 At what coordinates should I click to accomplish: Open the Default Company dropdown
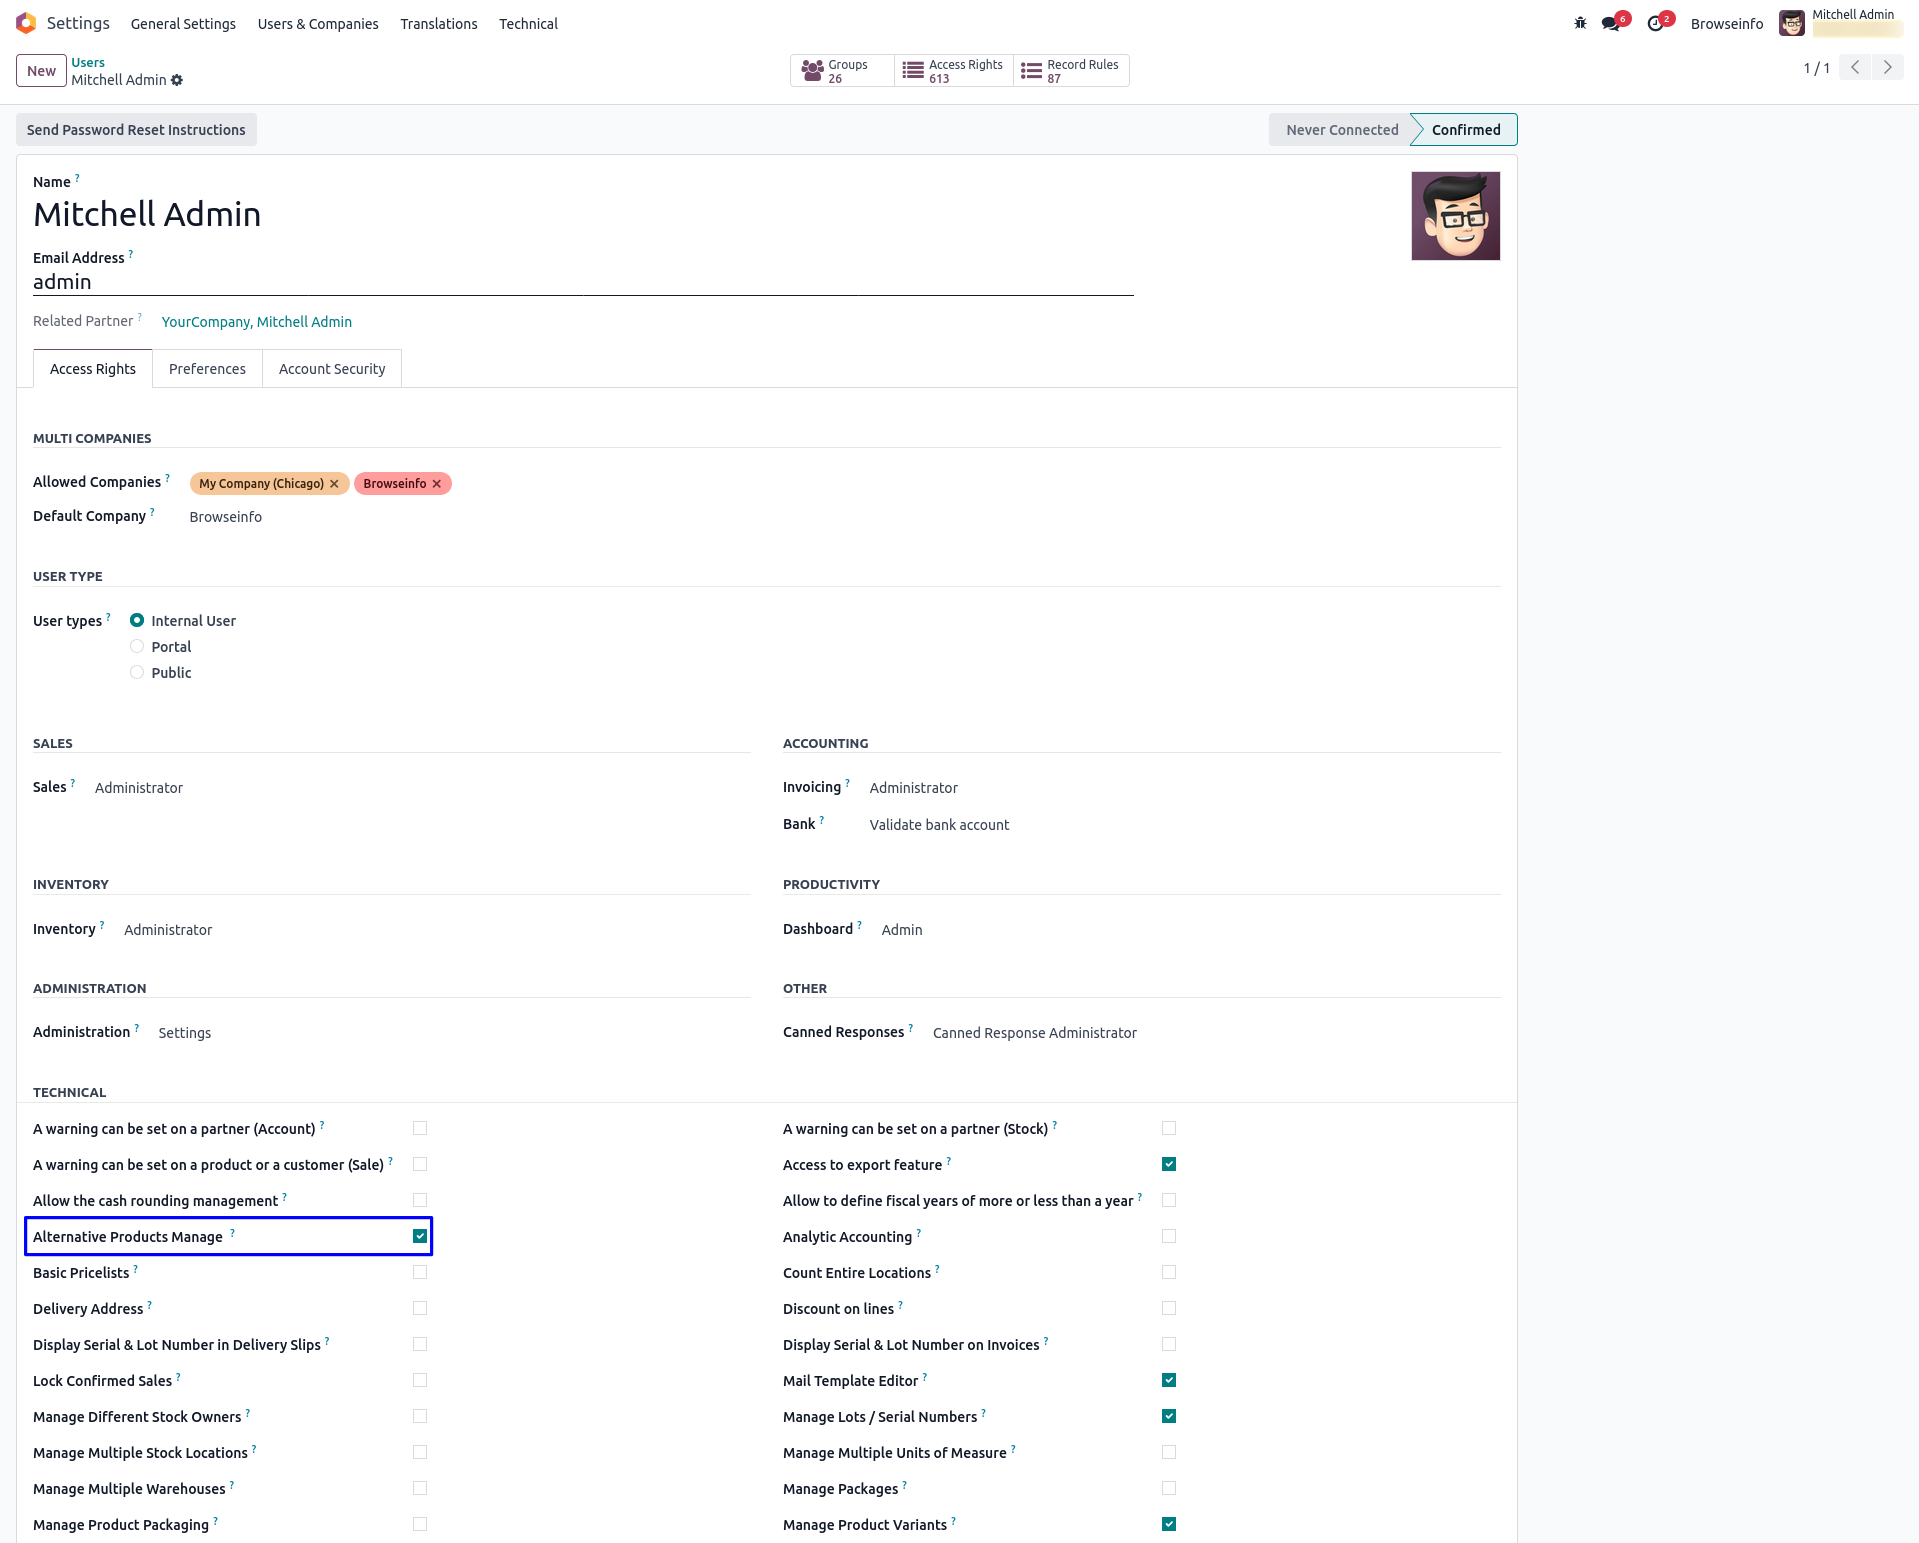226,517
